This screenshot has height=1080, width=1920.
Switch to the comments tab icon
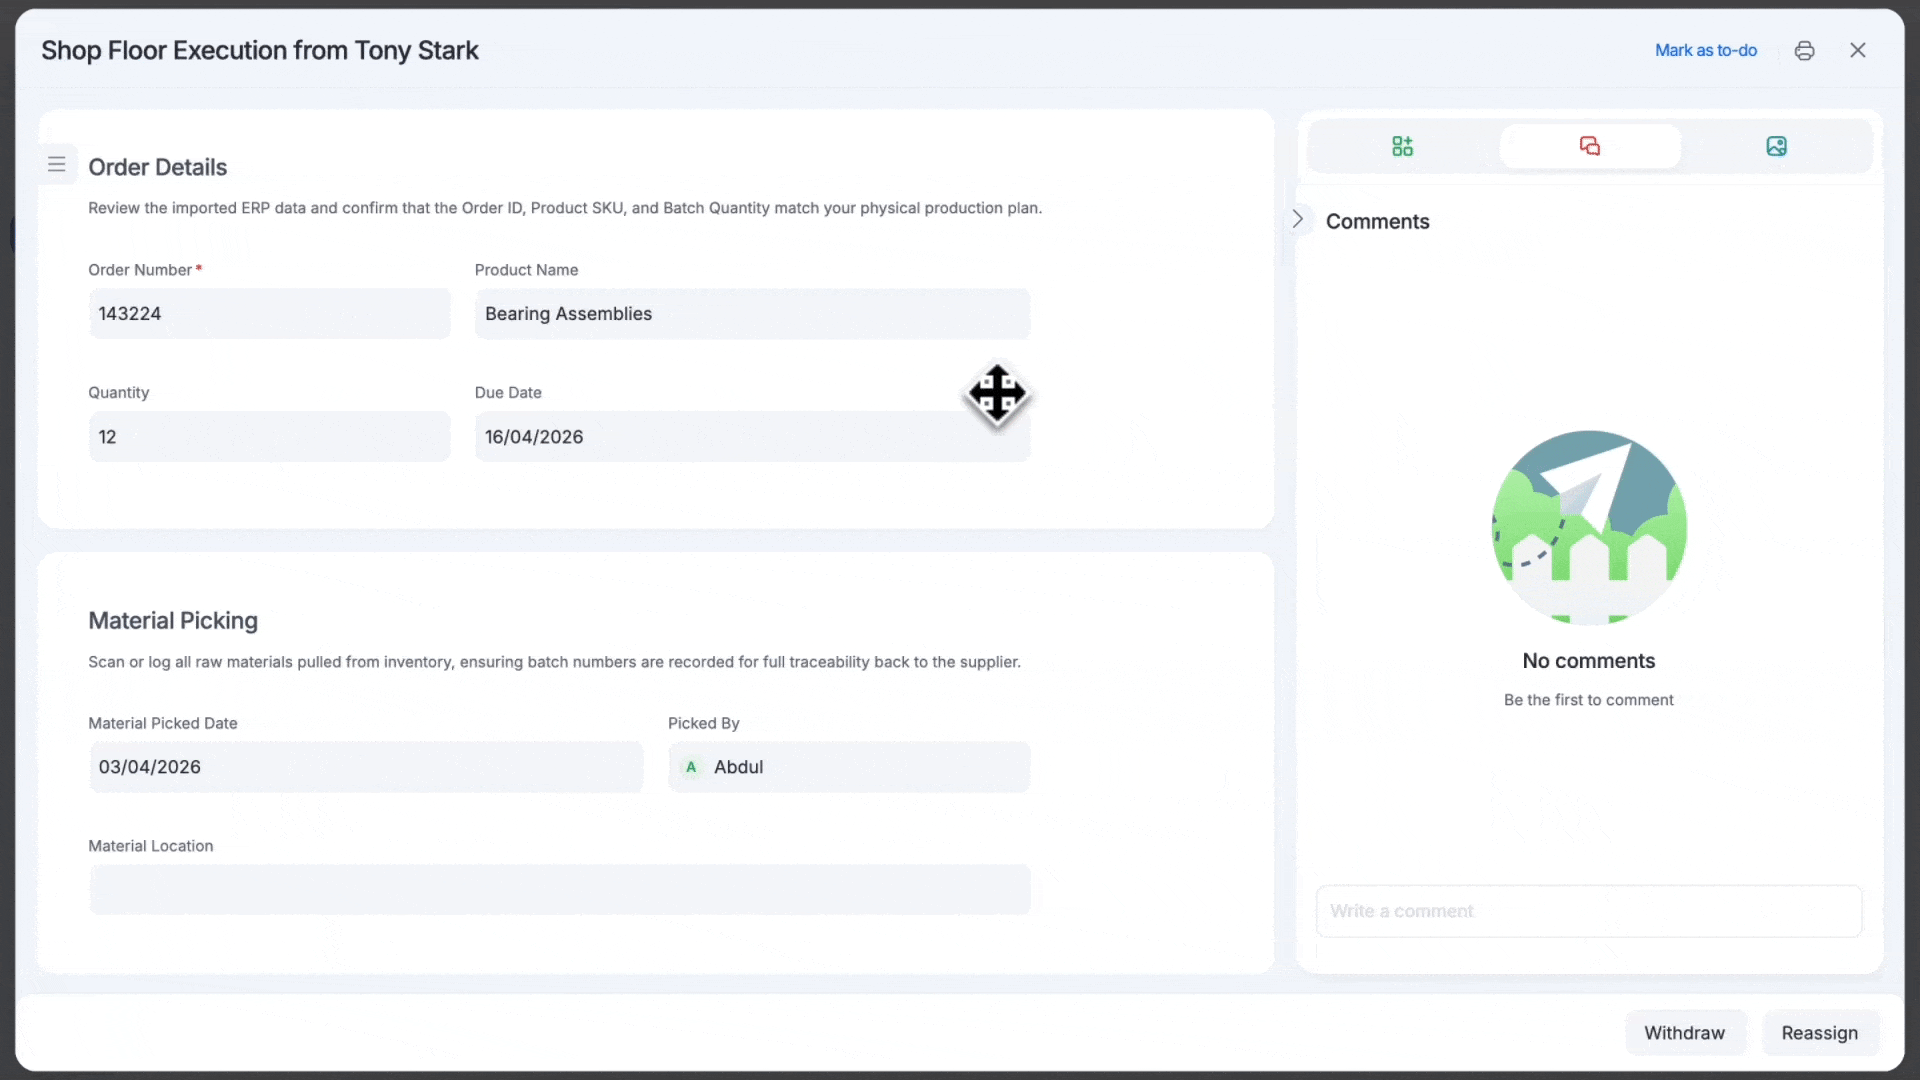1589,146
